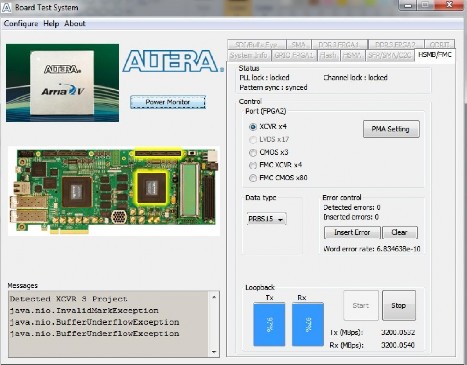The image size is (467, 365).
Task: Open the PMA Setting dialog
Action: point(391,129)
